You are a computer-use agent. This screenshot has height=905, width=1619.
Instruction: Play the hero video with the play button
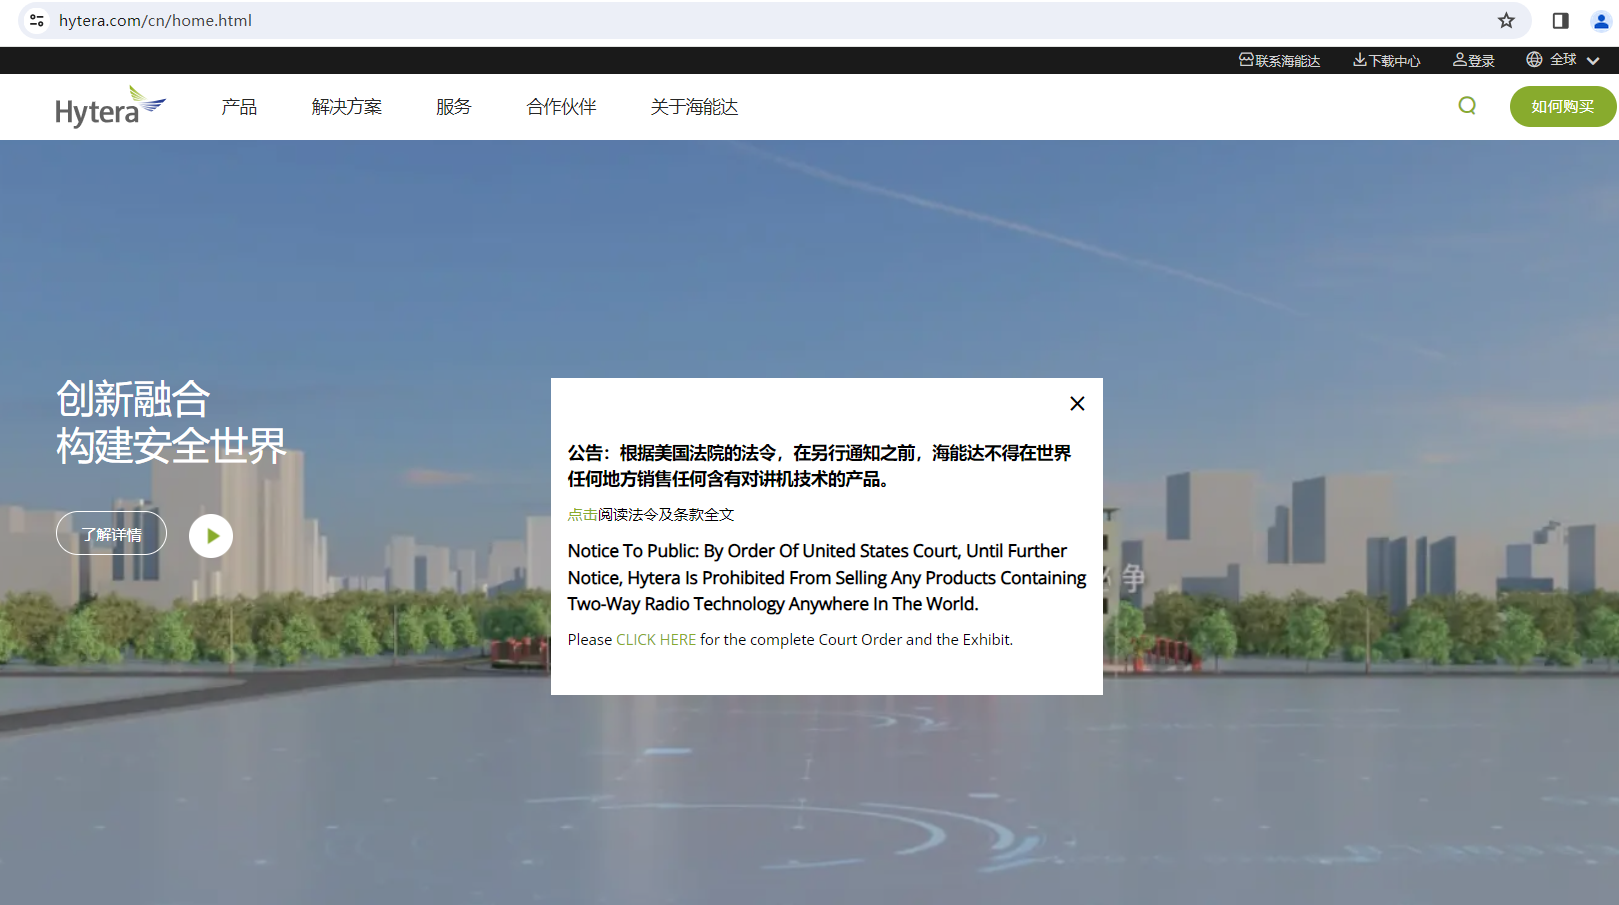click(211, 536)
